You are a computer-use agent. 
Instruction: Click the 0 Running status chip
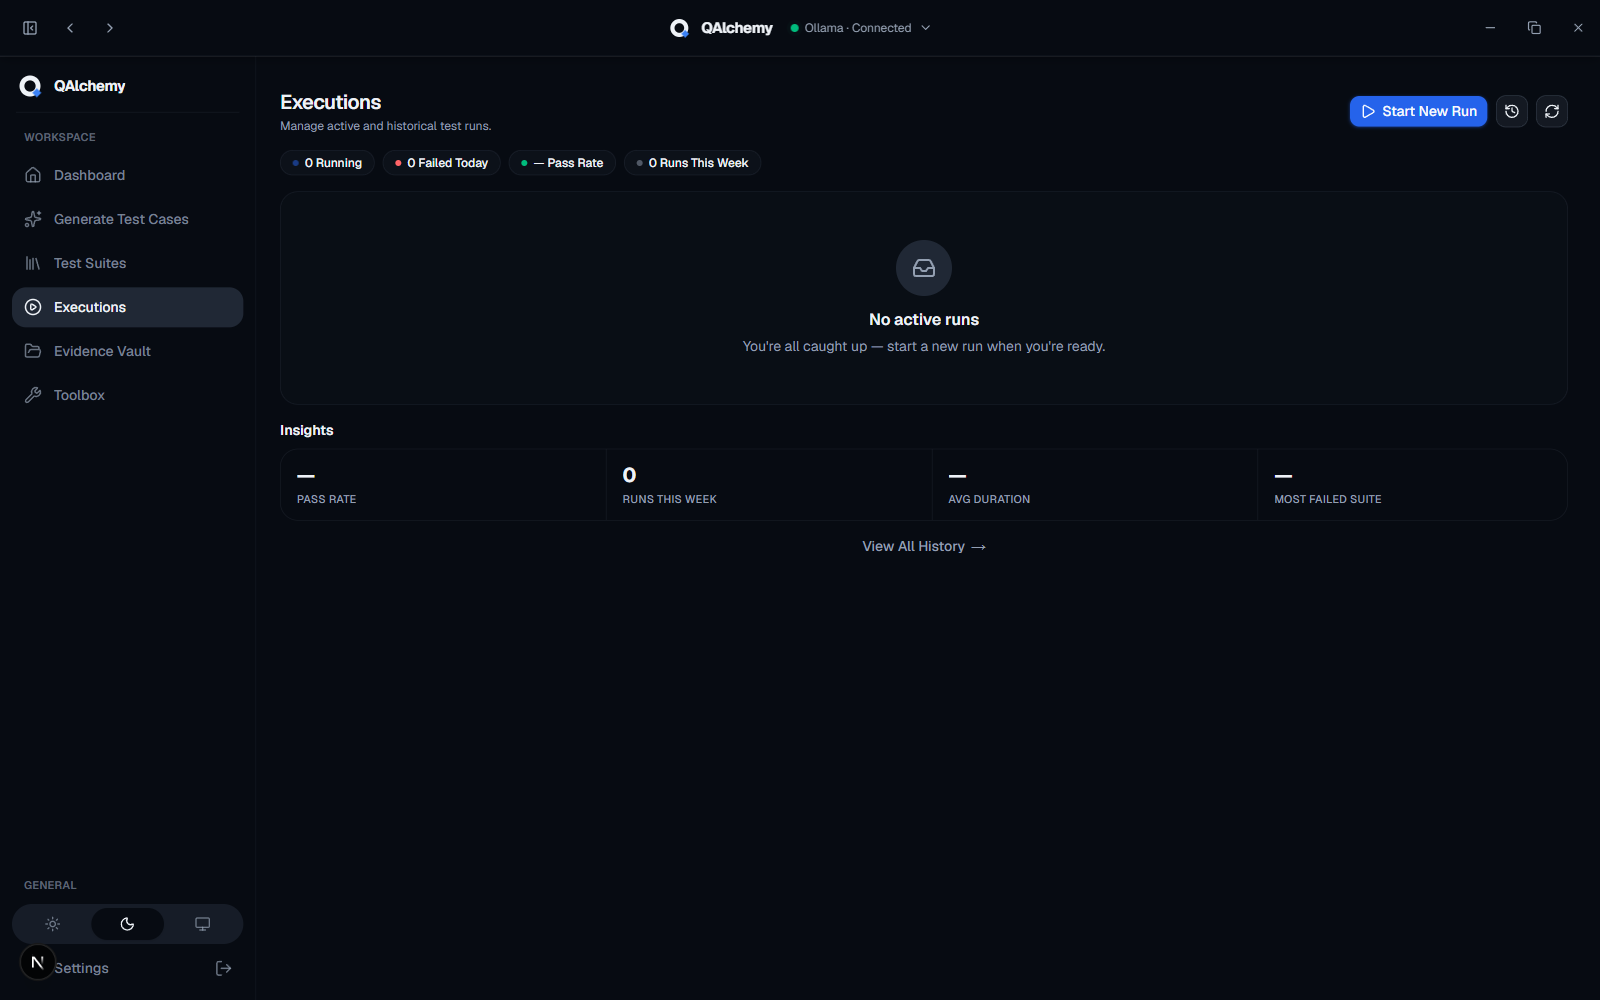328,163
